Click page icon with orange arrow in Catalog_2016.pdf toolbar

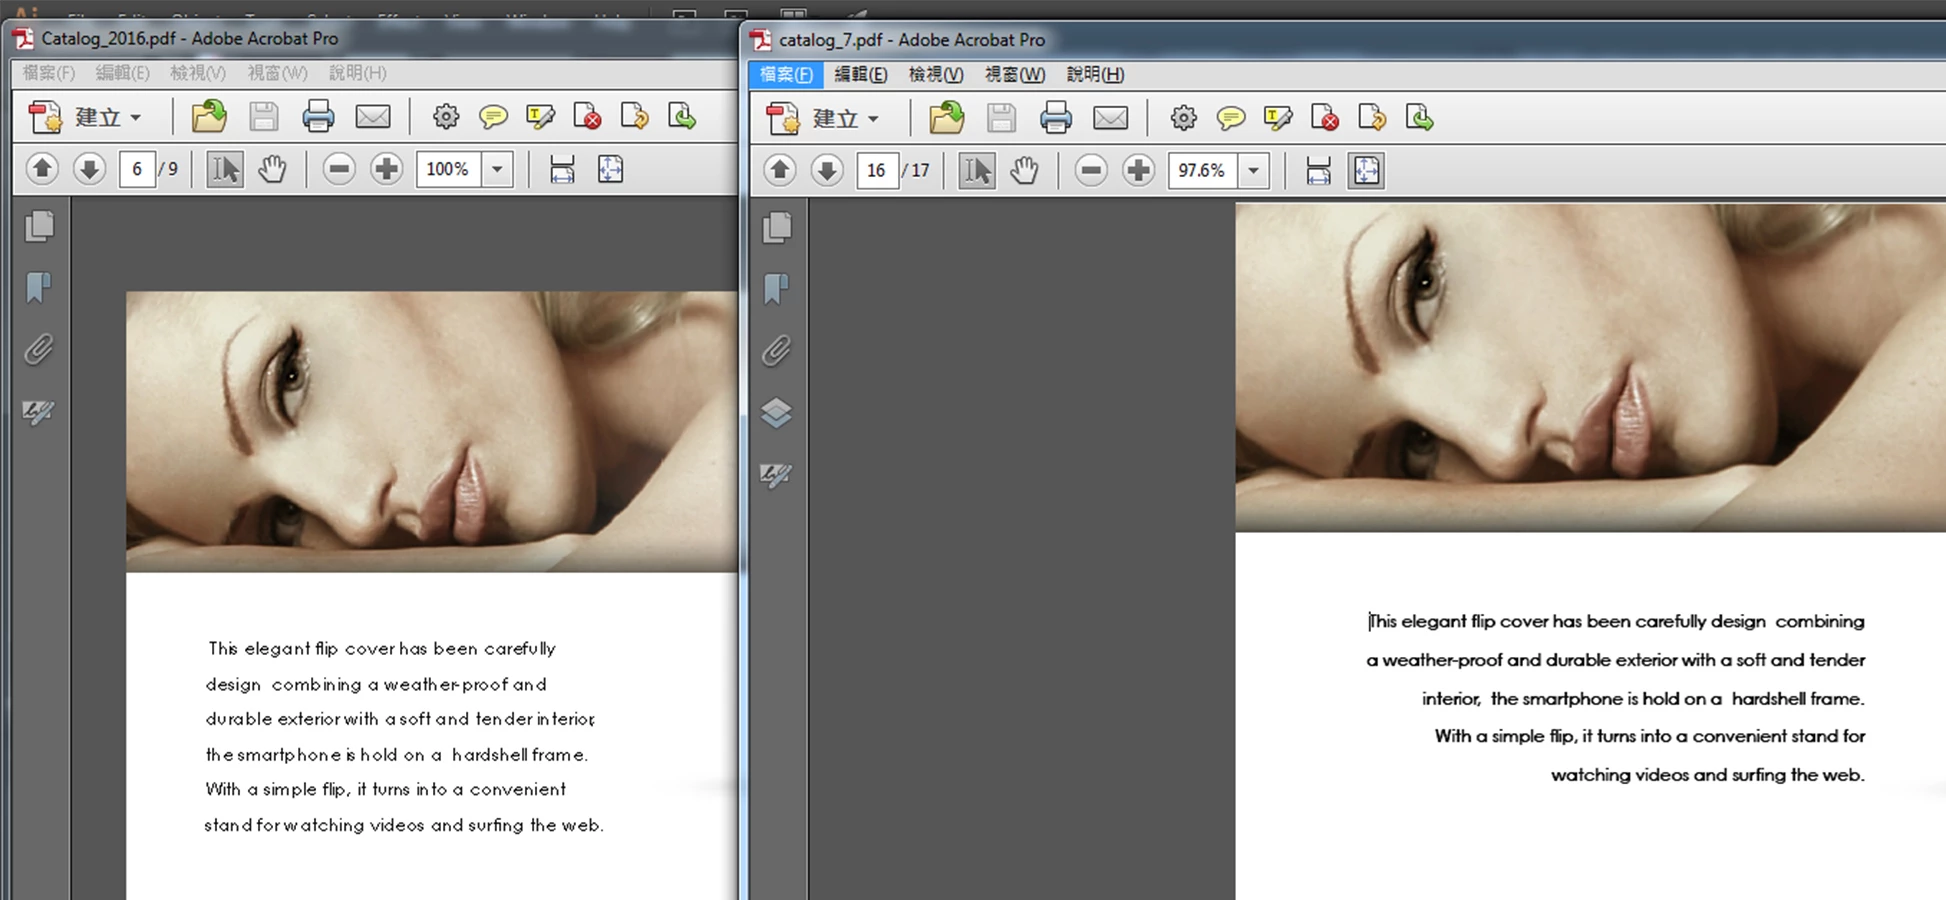[634, 117]
